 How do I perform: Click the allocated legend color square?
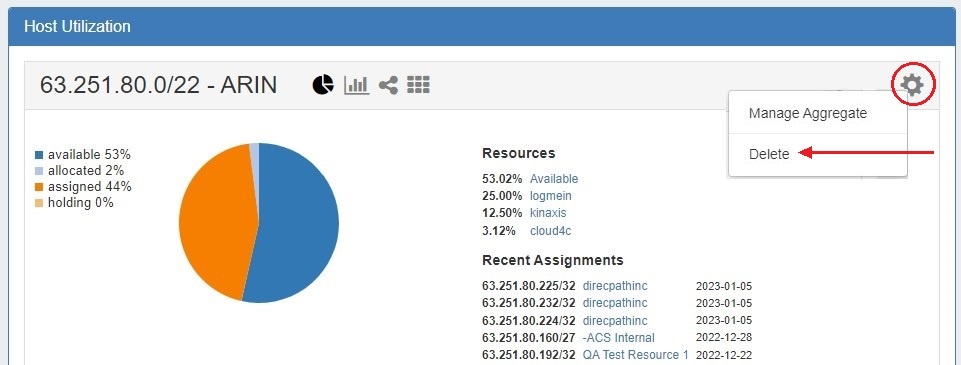tap(40, 171)
